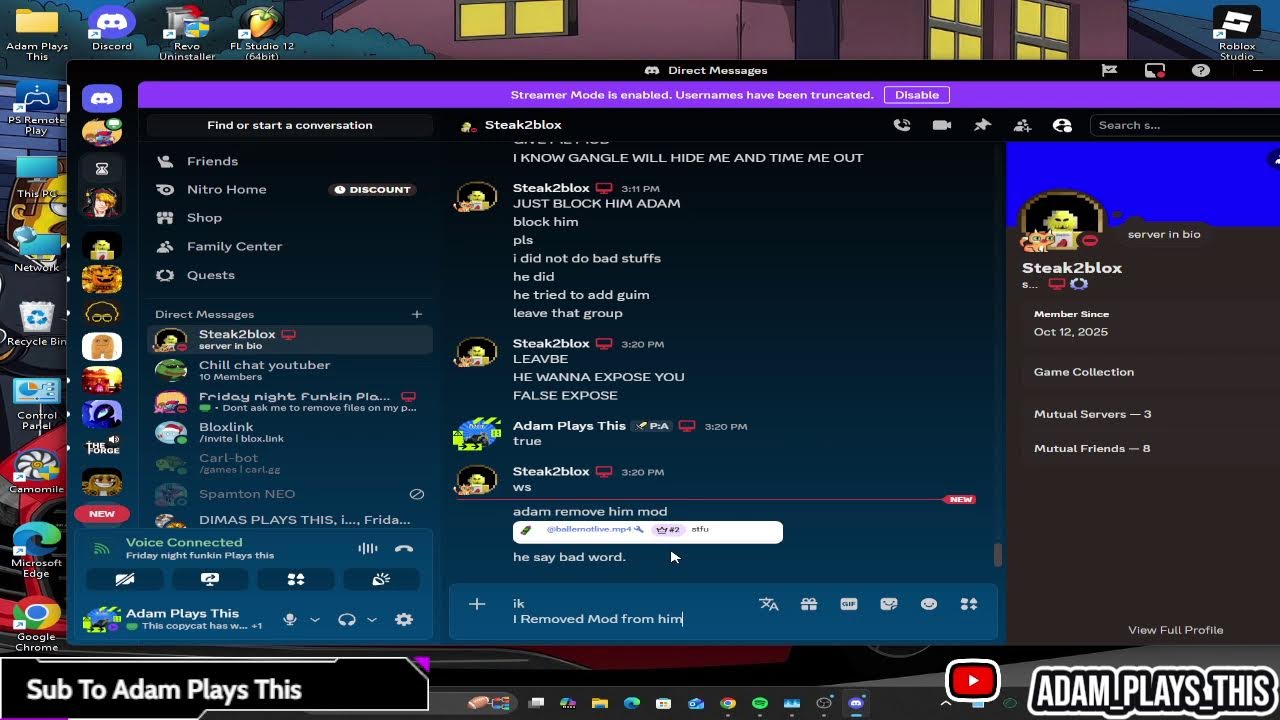This screenshot has height=720, width=1280.
Task: Open Friday night Funkin Pla... conversation
Action: pos(290,402)
